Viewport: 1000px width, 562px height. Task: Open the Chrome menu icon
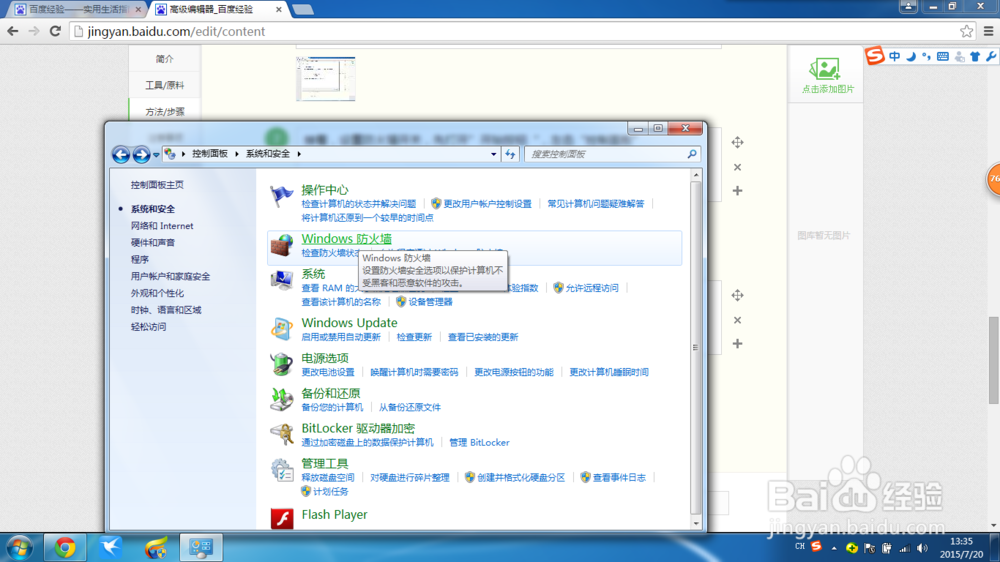coord(989,31)
